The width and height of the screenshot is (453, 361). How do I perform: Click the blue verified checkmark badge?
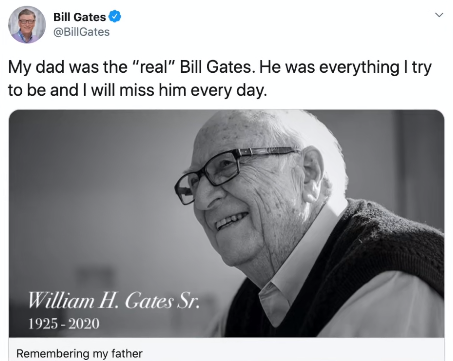pos(115,16)
